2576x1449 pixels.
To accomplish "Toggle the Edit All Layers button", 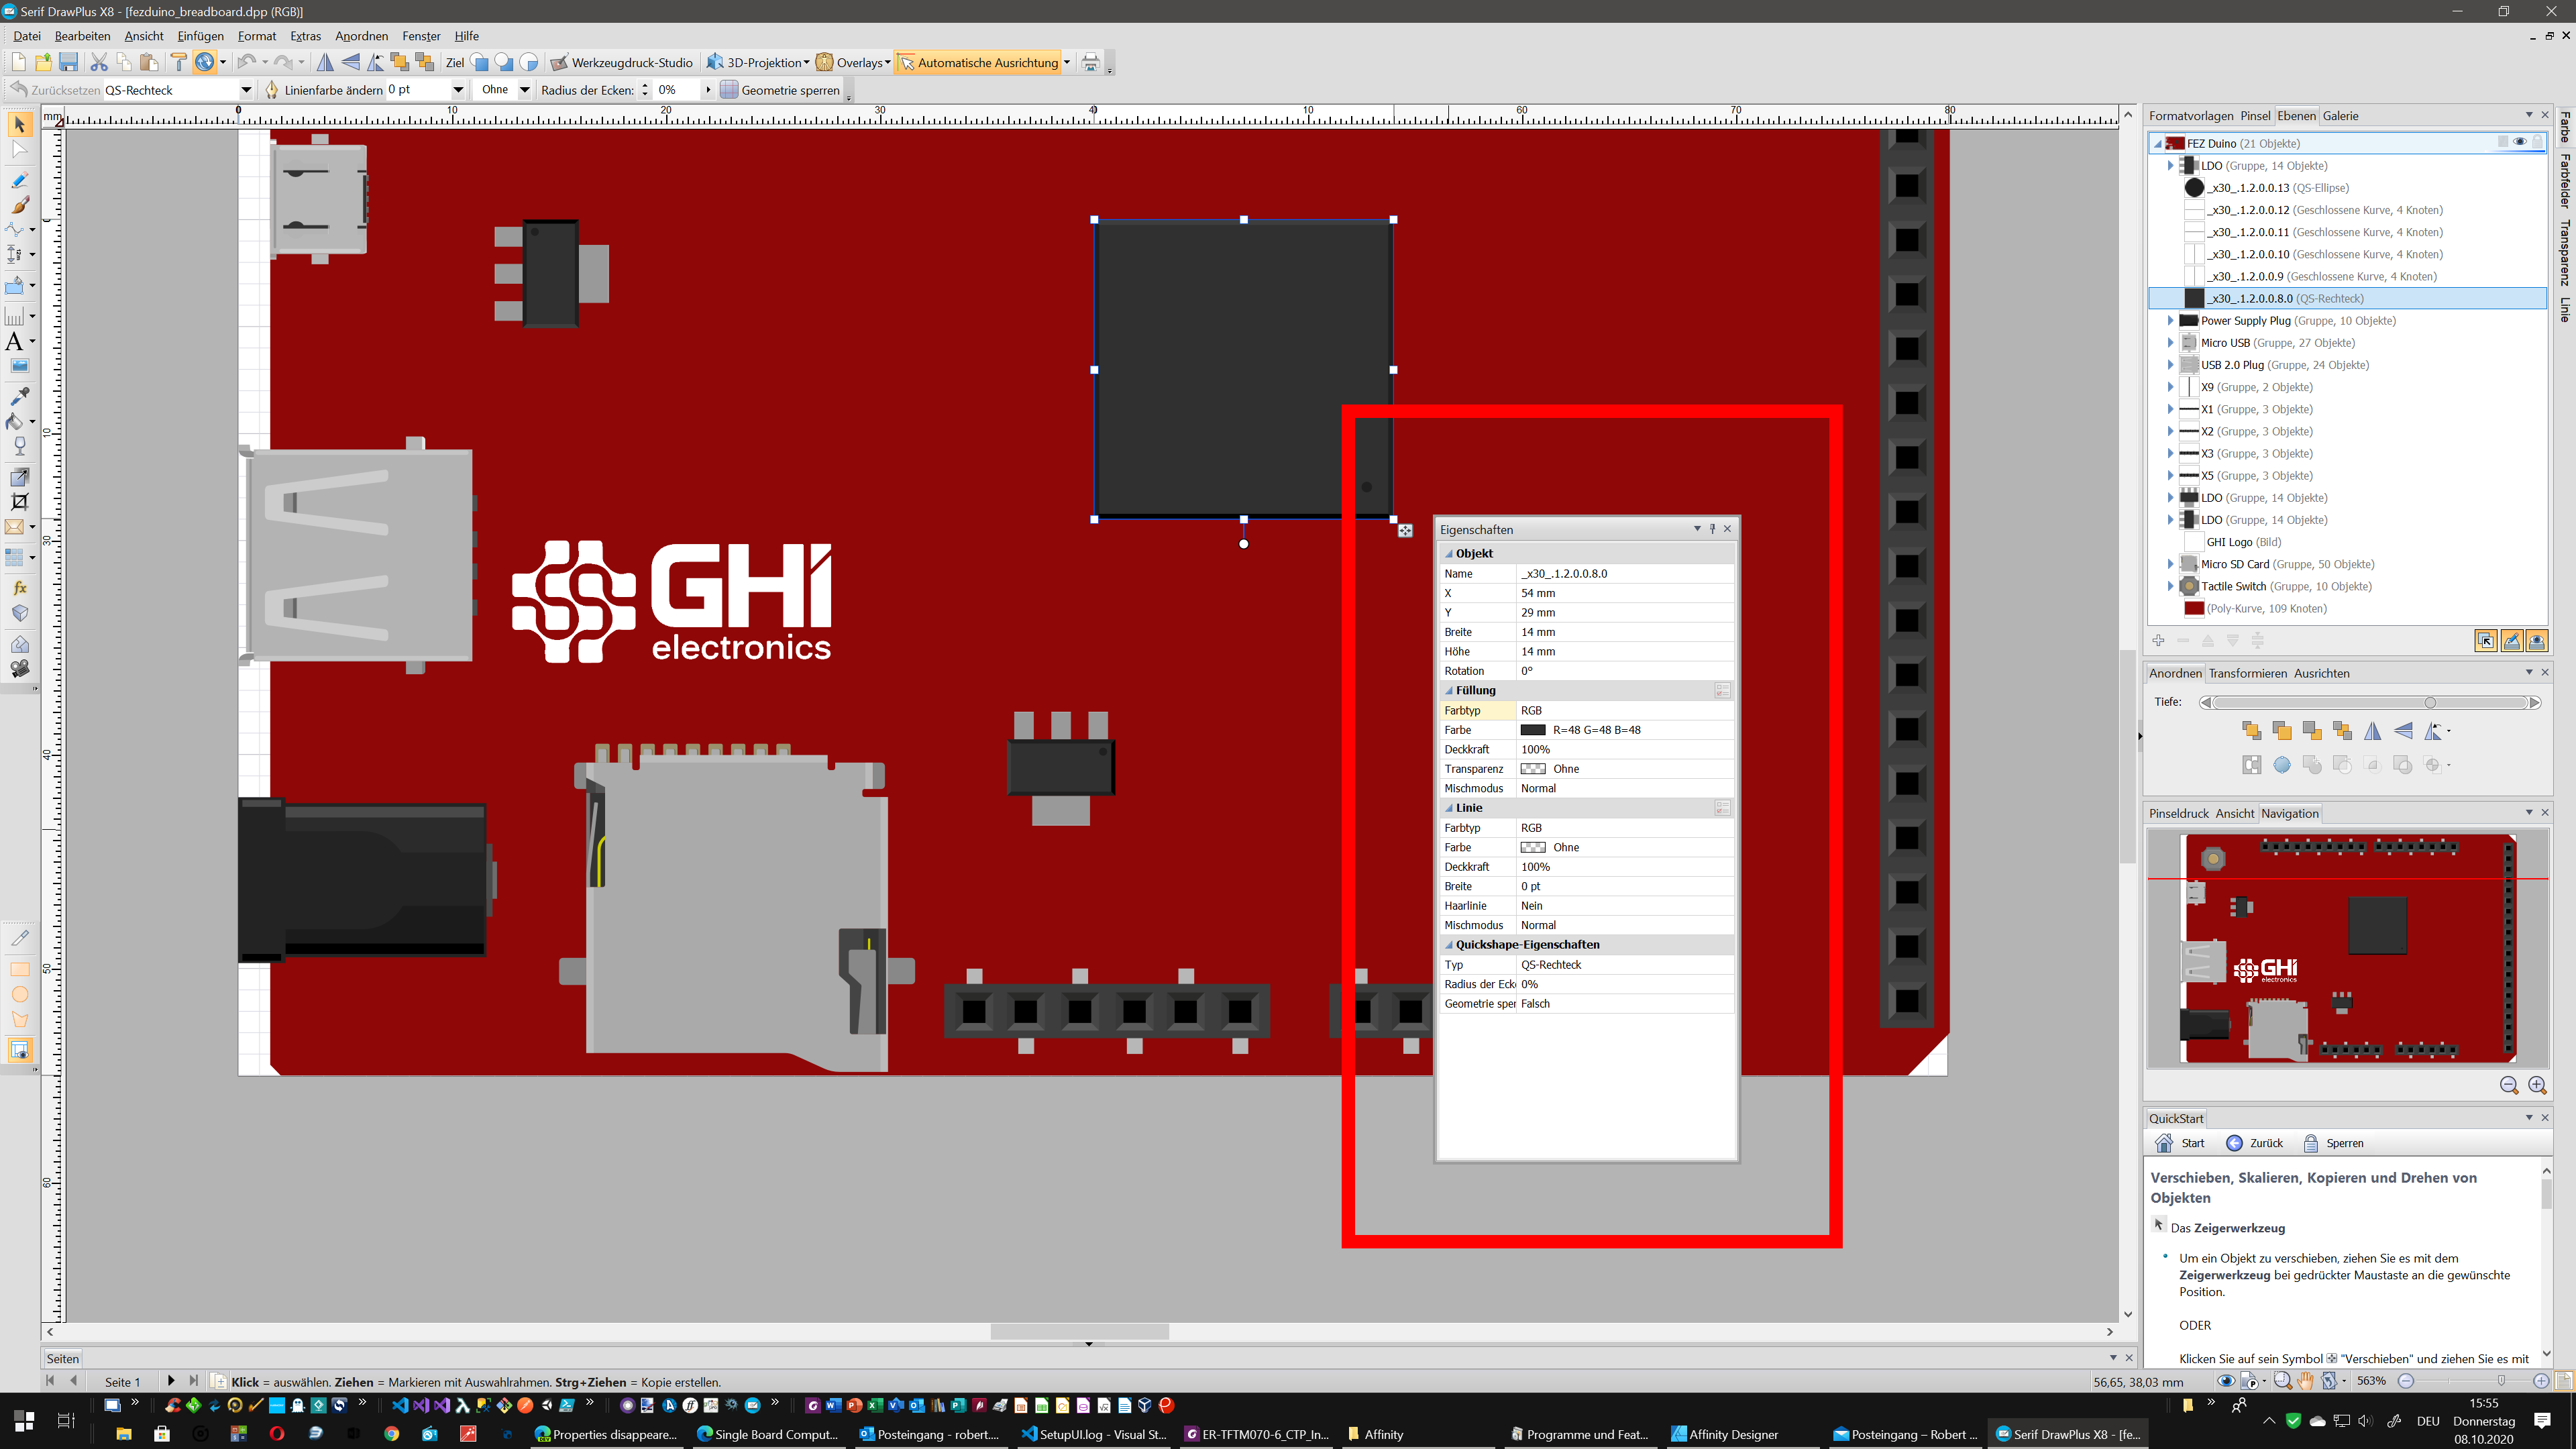I will 2511,641.
